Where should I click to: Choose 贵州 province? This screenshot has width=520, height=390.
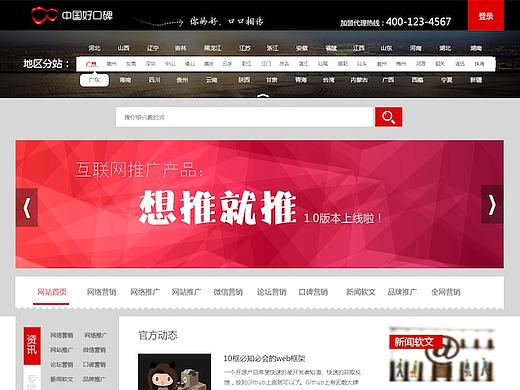182,80
